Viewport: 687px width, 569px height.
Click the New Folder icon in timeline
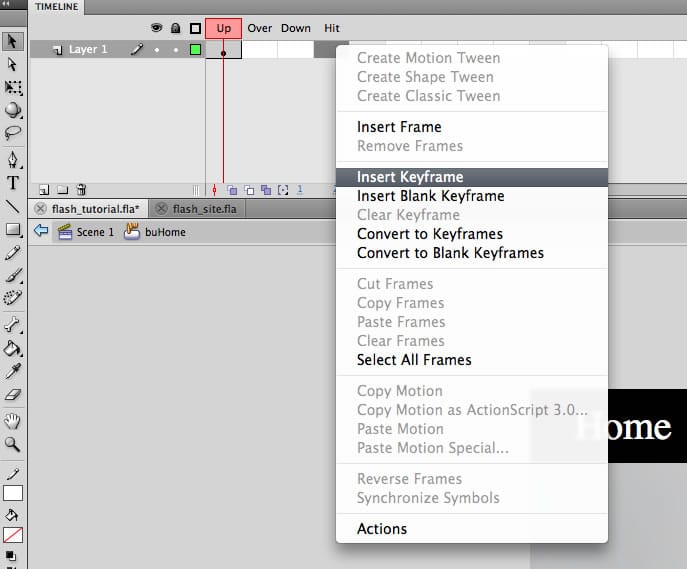(x=63, y=190)
